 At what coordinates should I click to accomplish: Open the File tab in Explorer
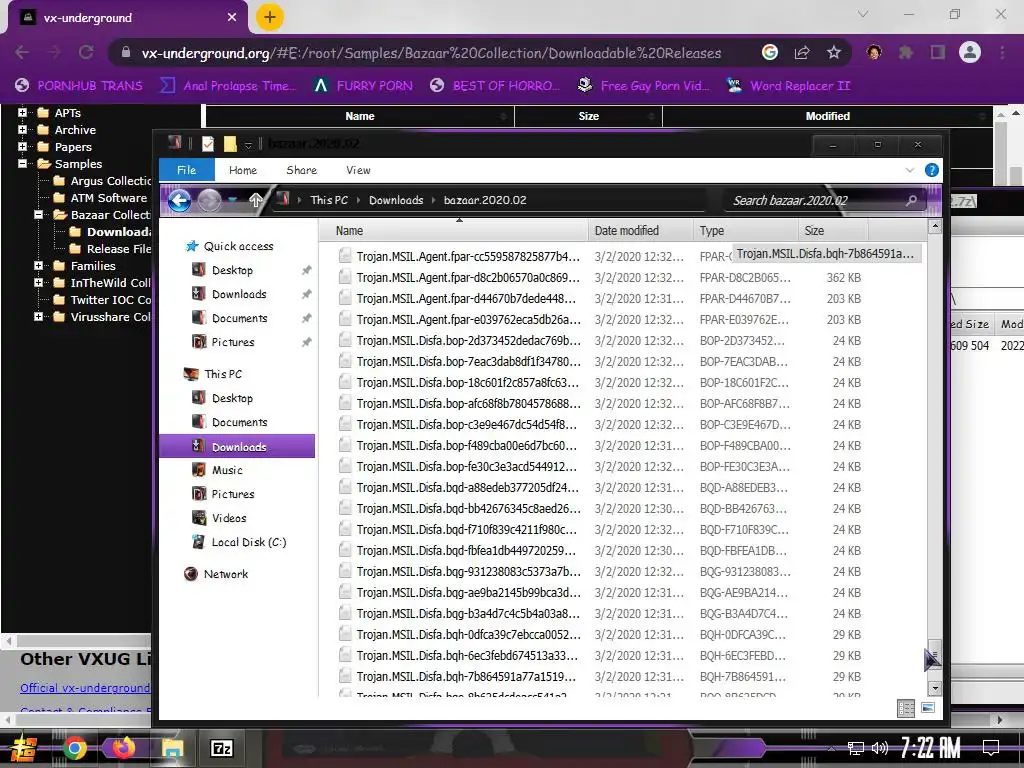pos(187,170)
